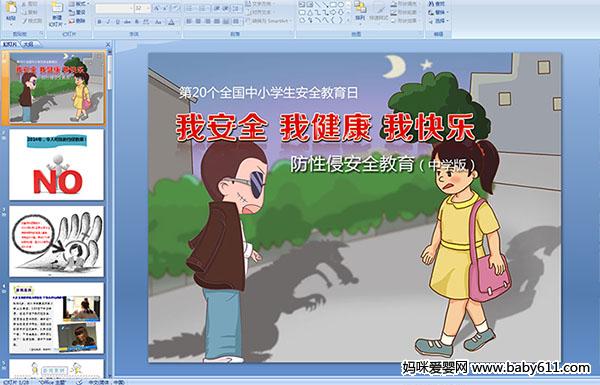
Task: Select the red NO slide thumbnail
Action: click(x=57, y=165)
